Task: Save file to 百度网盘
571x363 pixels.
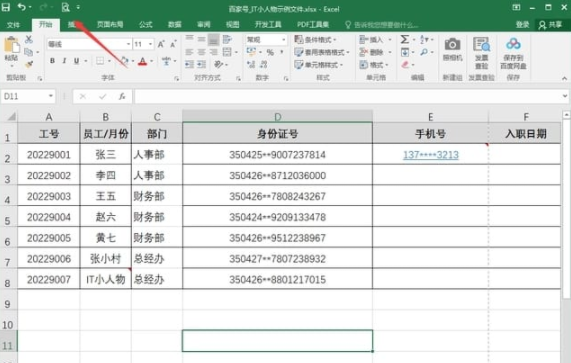Action: (513, 53)
